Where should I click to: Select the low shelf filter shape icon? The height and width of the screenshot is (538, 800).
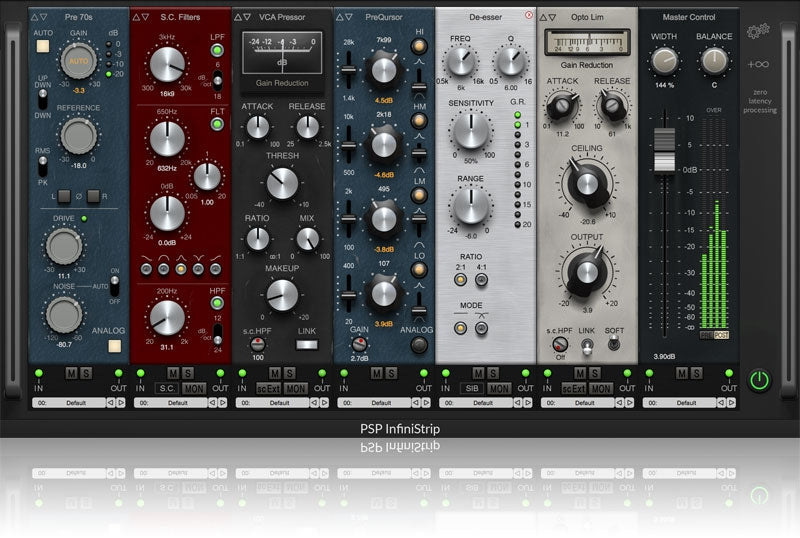[146, 269]
